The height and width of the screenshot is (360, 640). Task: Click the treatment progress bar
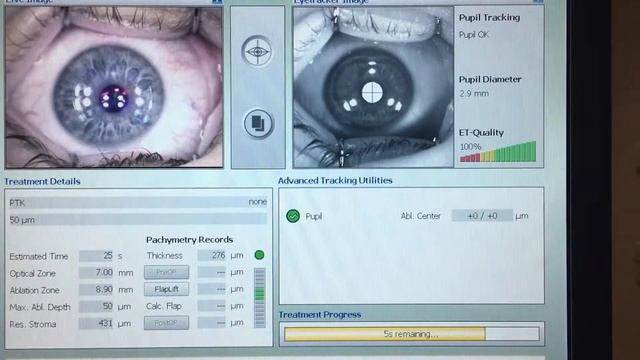click(x=411, y=334)
